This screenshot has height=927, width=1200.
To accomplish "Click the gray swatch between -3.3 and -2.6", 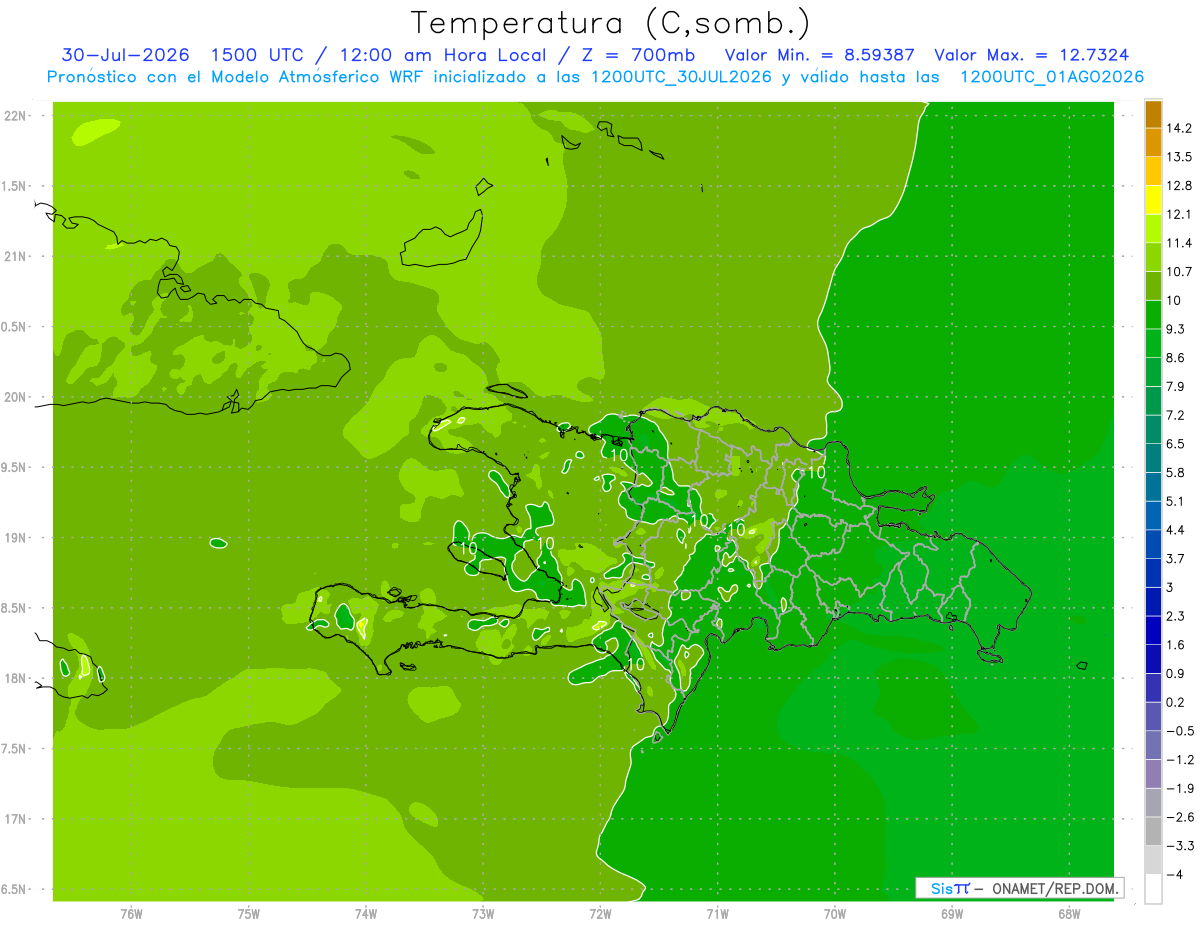I will (x=1153, y=831).
